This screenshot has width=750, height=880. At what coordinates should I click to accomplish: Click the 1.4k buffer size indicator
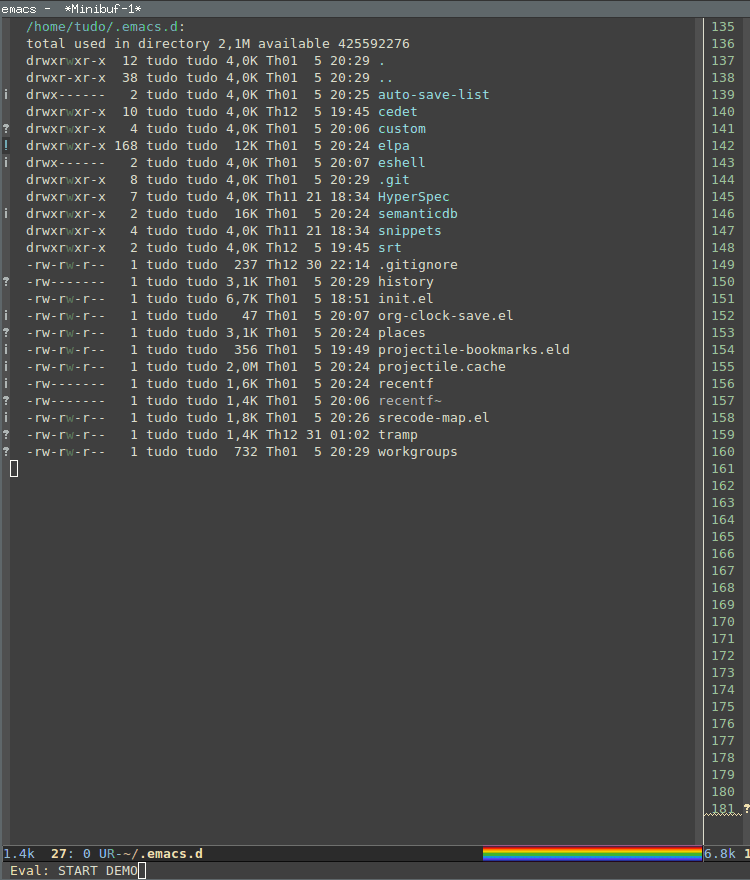coord(19,854)
